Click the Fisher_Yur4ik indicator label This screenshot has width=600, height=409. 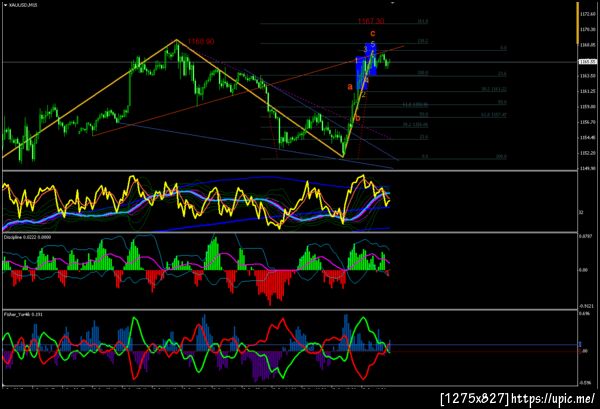(23, 314)
